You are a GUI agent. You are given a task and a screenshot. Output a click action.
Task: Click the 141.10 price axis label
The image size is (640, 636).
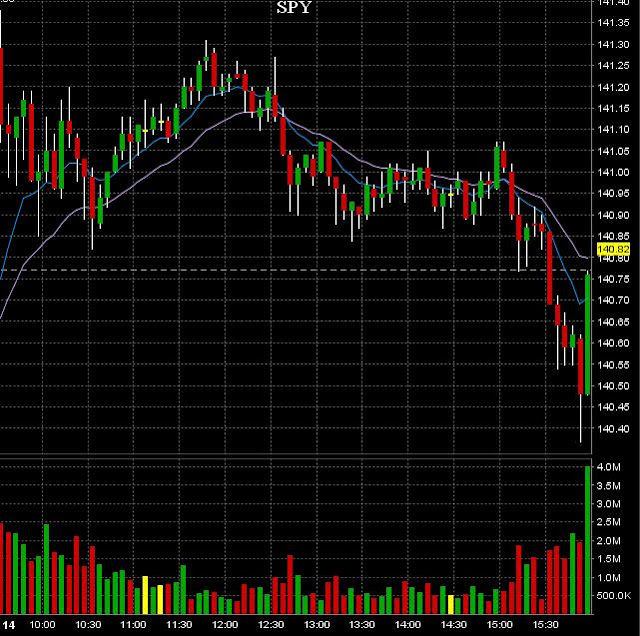coord(613,129)
